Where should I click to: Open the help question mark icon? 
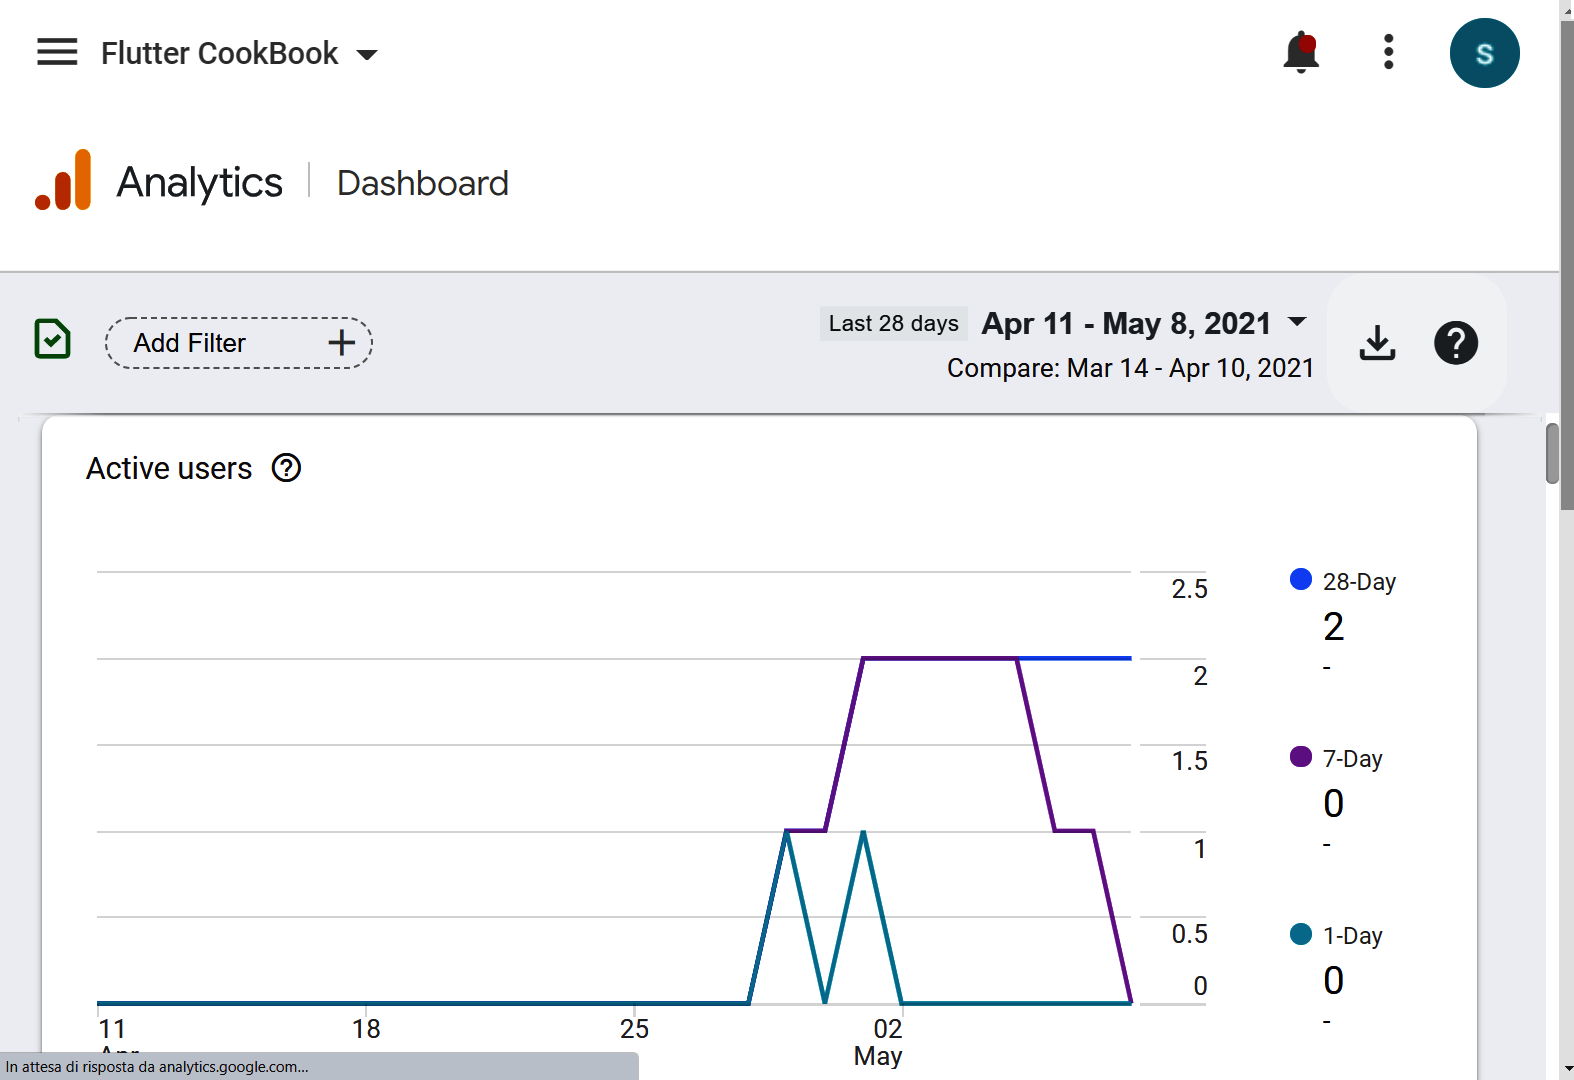[1455, 343]
